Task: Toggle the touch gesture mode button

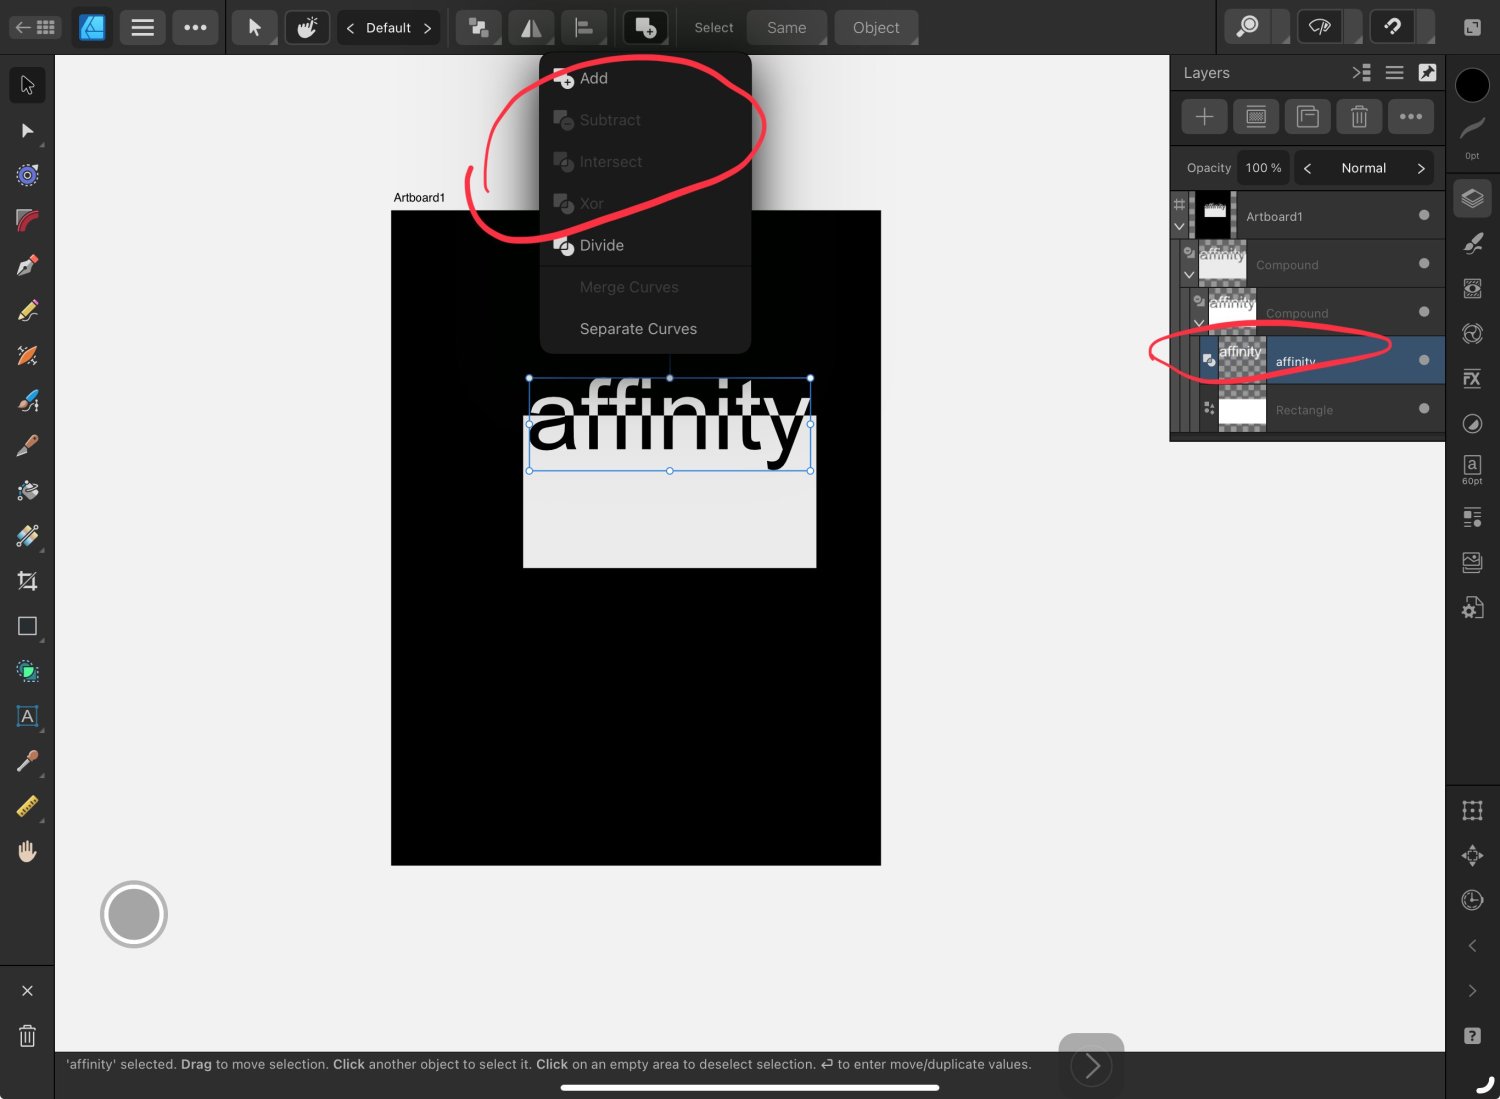Action: (307, 27)
